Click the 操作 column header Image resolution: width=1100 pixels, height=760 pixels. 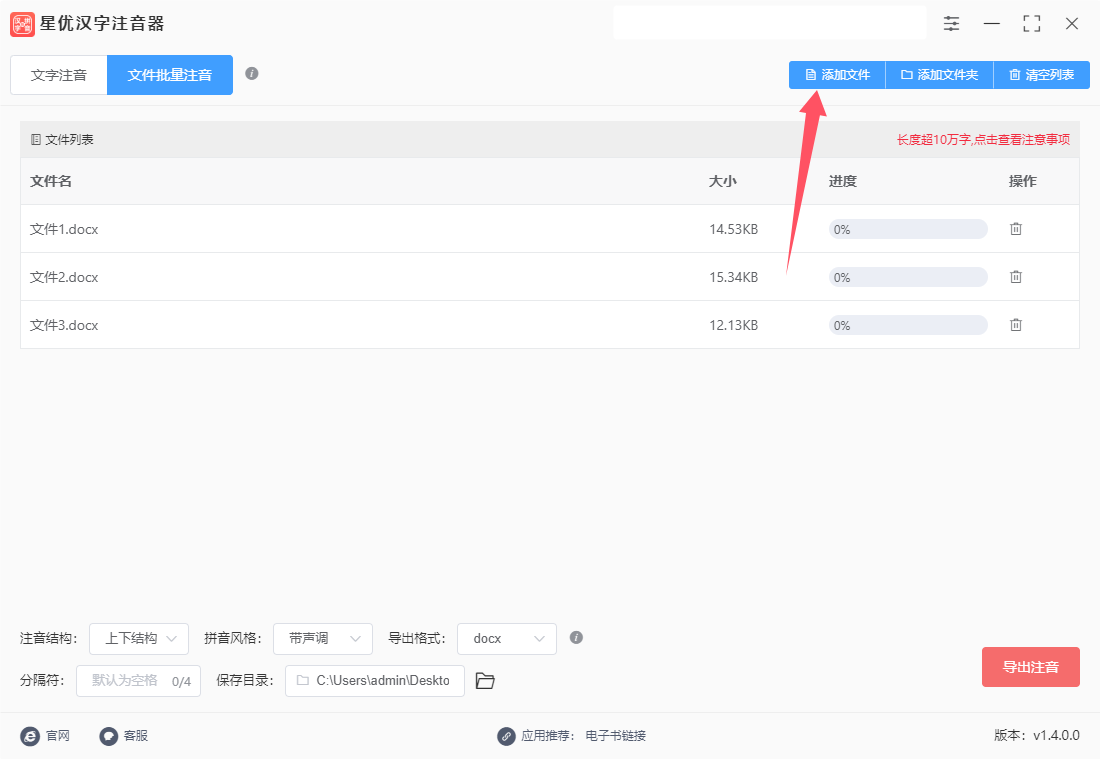[x=1023, y=181]
